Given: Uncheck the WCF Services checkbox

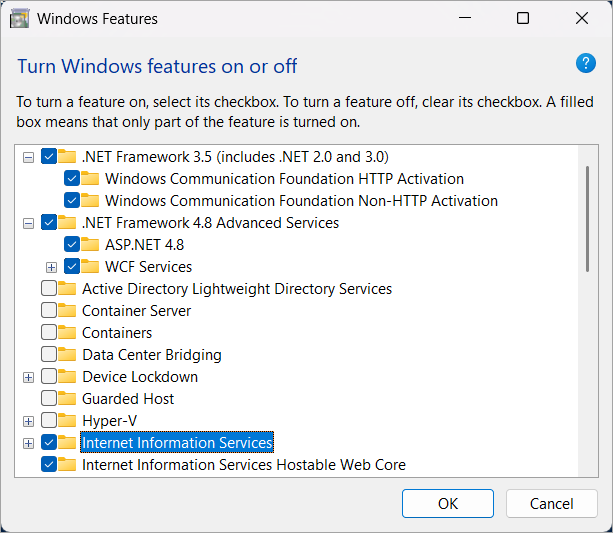Looking at the screenshot, I should coord(72,266).
